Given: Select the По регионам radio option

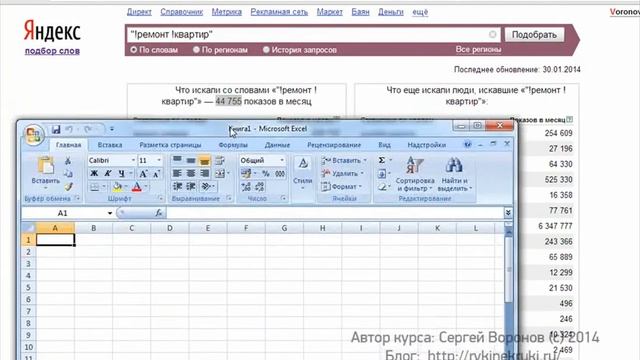Looking at the screenshot, I should click(x=196, y=50).
